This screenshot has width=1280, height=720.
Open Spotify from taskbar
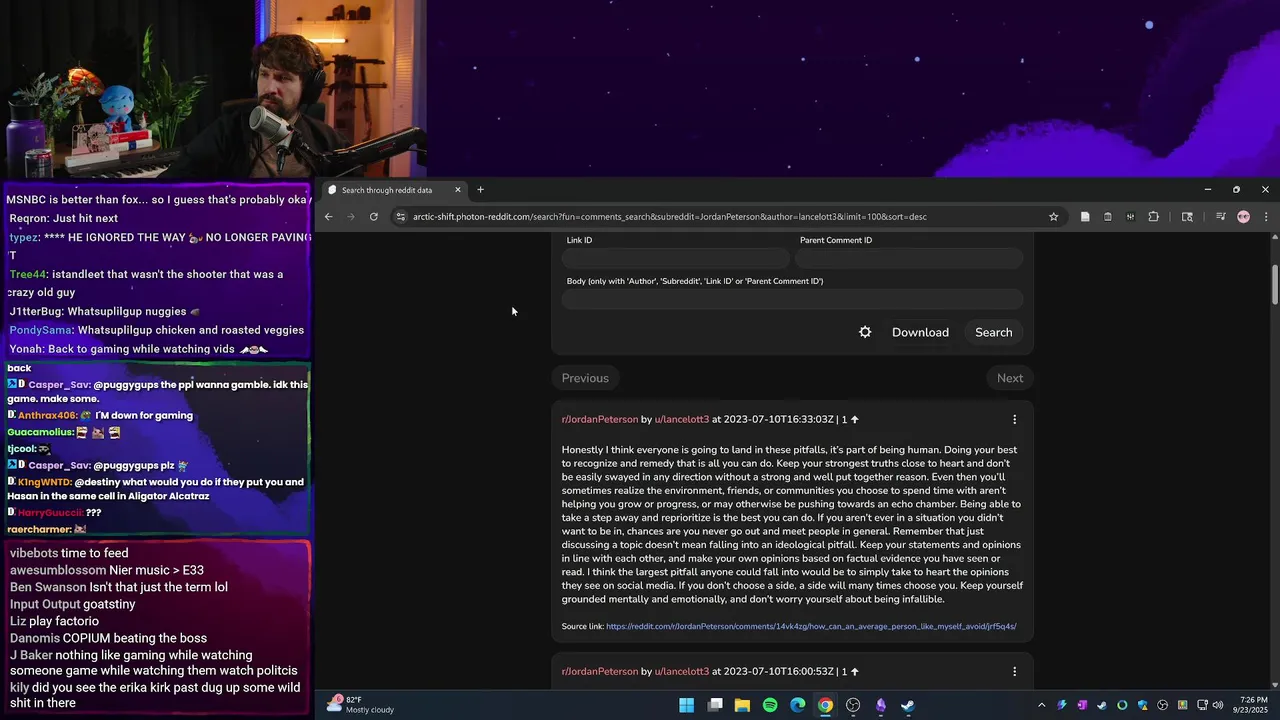point(770,705)
